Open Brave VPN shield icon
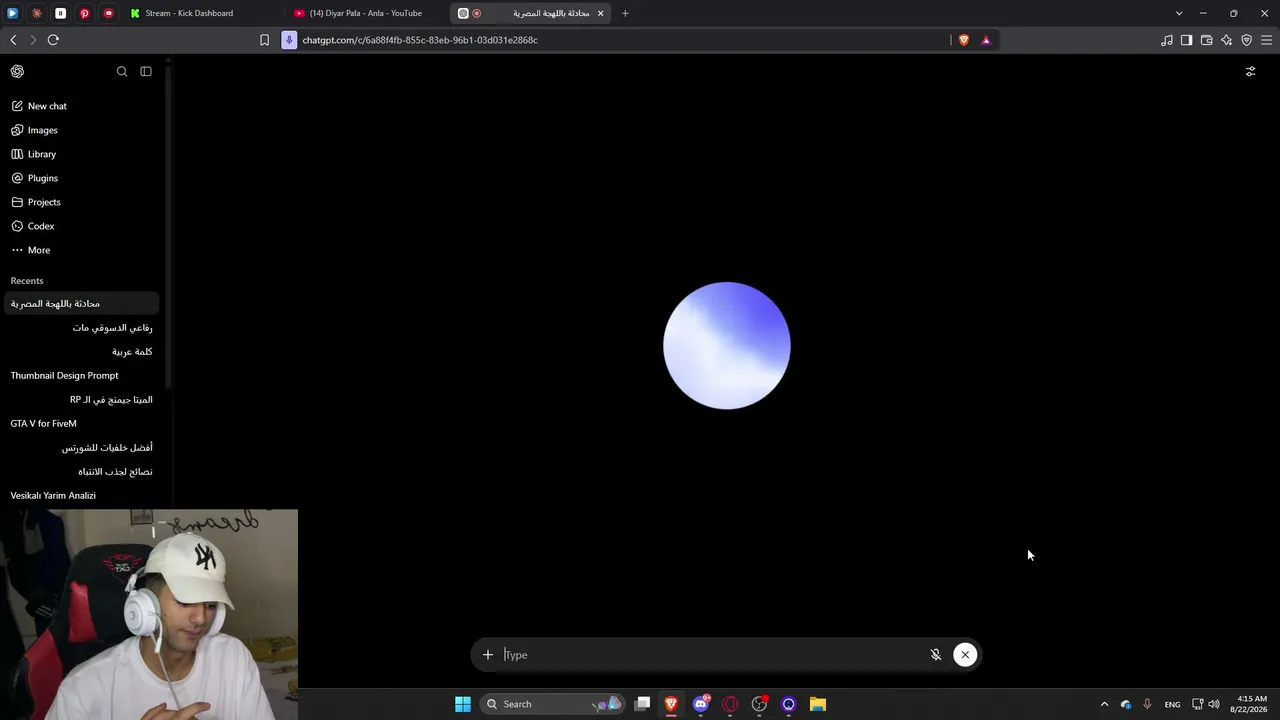The image size is (1280, 720). click(1246, 40)
